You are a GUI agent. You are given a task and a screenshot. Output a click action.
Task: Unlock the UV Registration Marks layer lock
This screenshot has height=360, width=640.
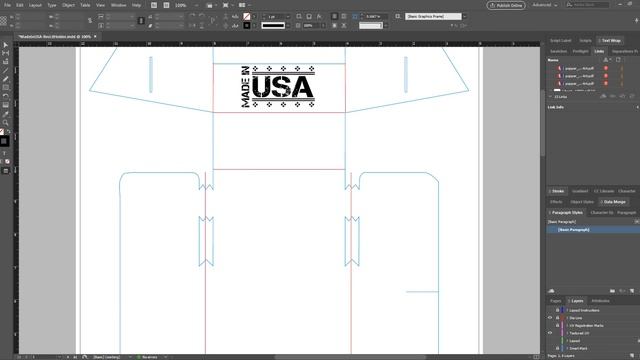(557, 325)
